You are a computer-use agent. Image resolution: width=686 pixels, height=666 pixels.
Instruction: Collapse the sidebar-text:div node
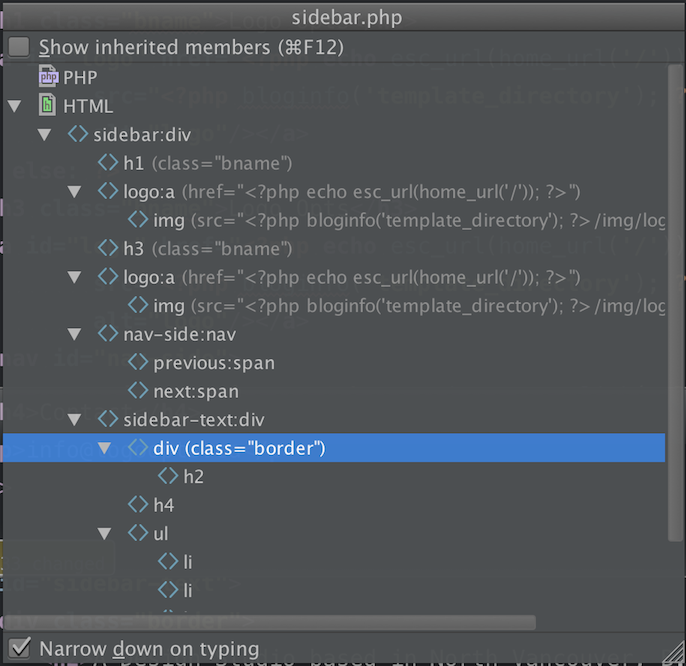74,420
